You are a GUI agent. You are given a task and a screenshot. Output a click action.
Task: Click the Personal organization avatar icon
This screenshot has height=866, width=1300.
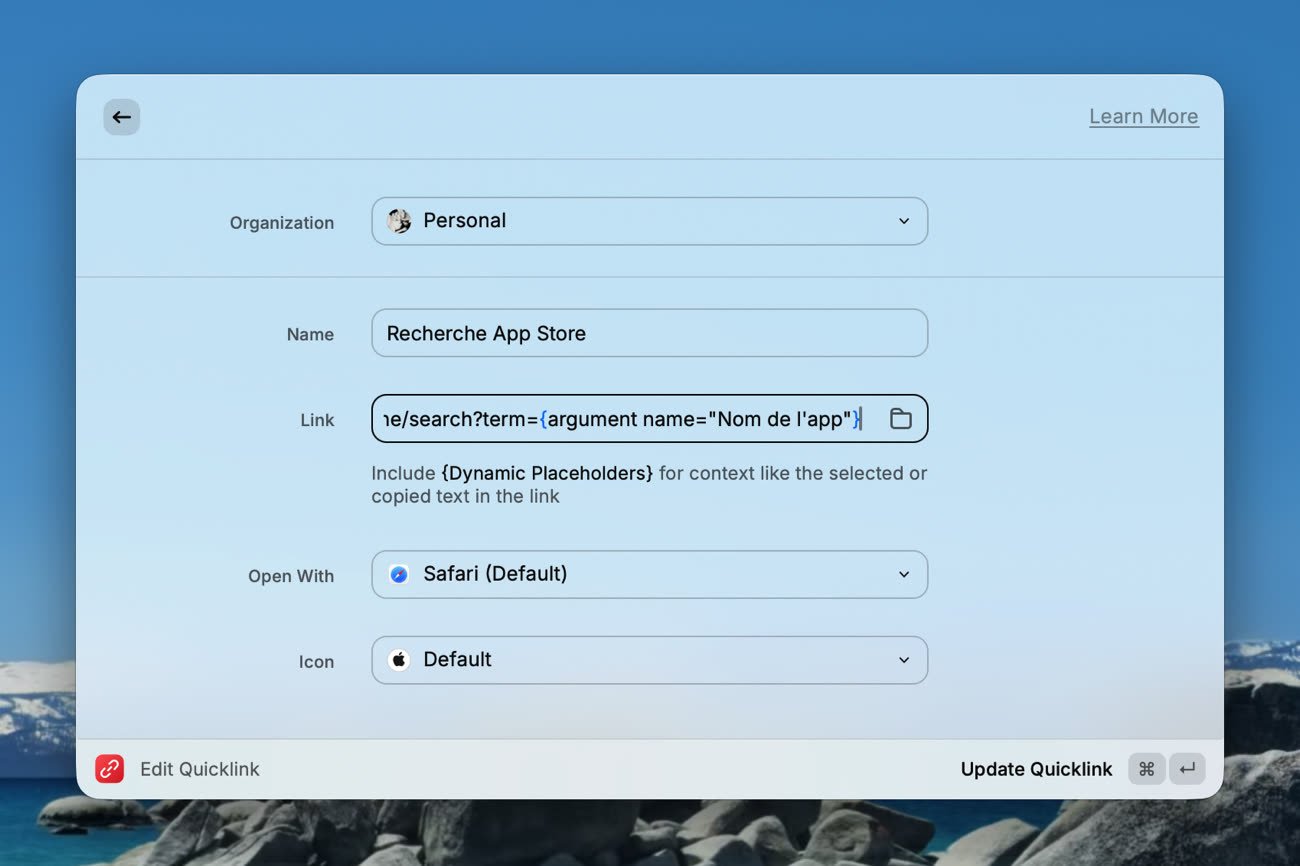pos(399,221)
